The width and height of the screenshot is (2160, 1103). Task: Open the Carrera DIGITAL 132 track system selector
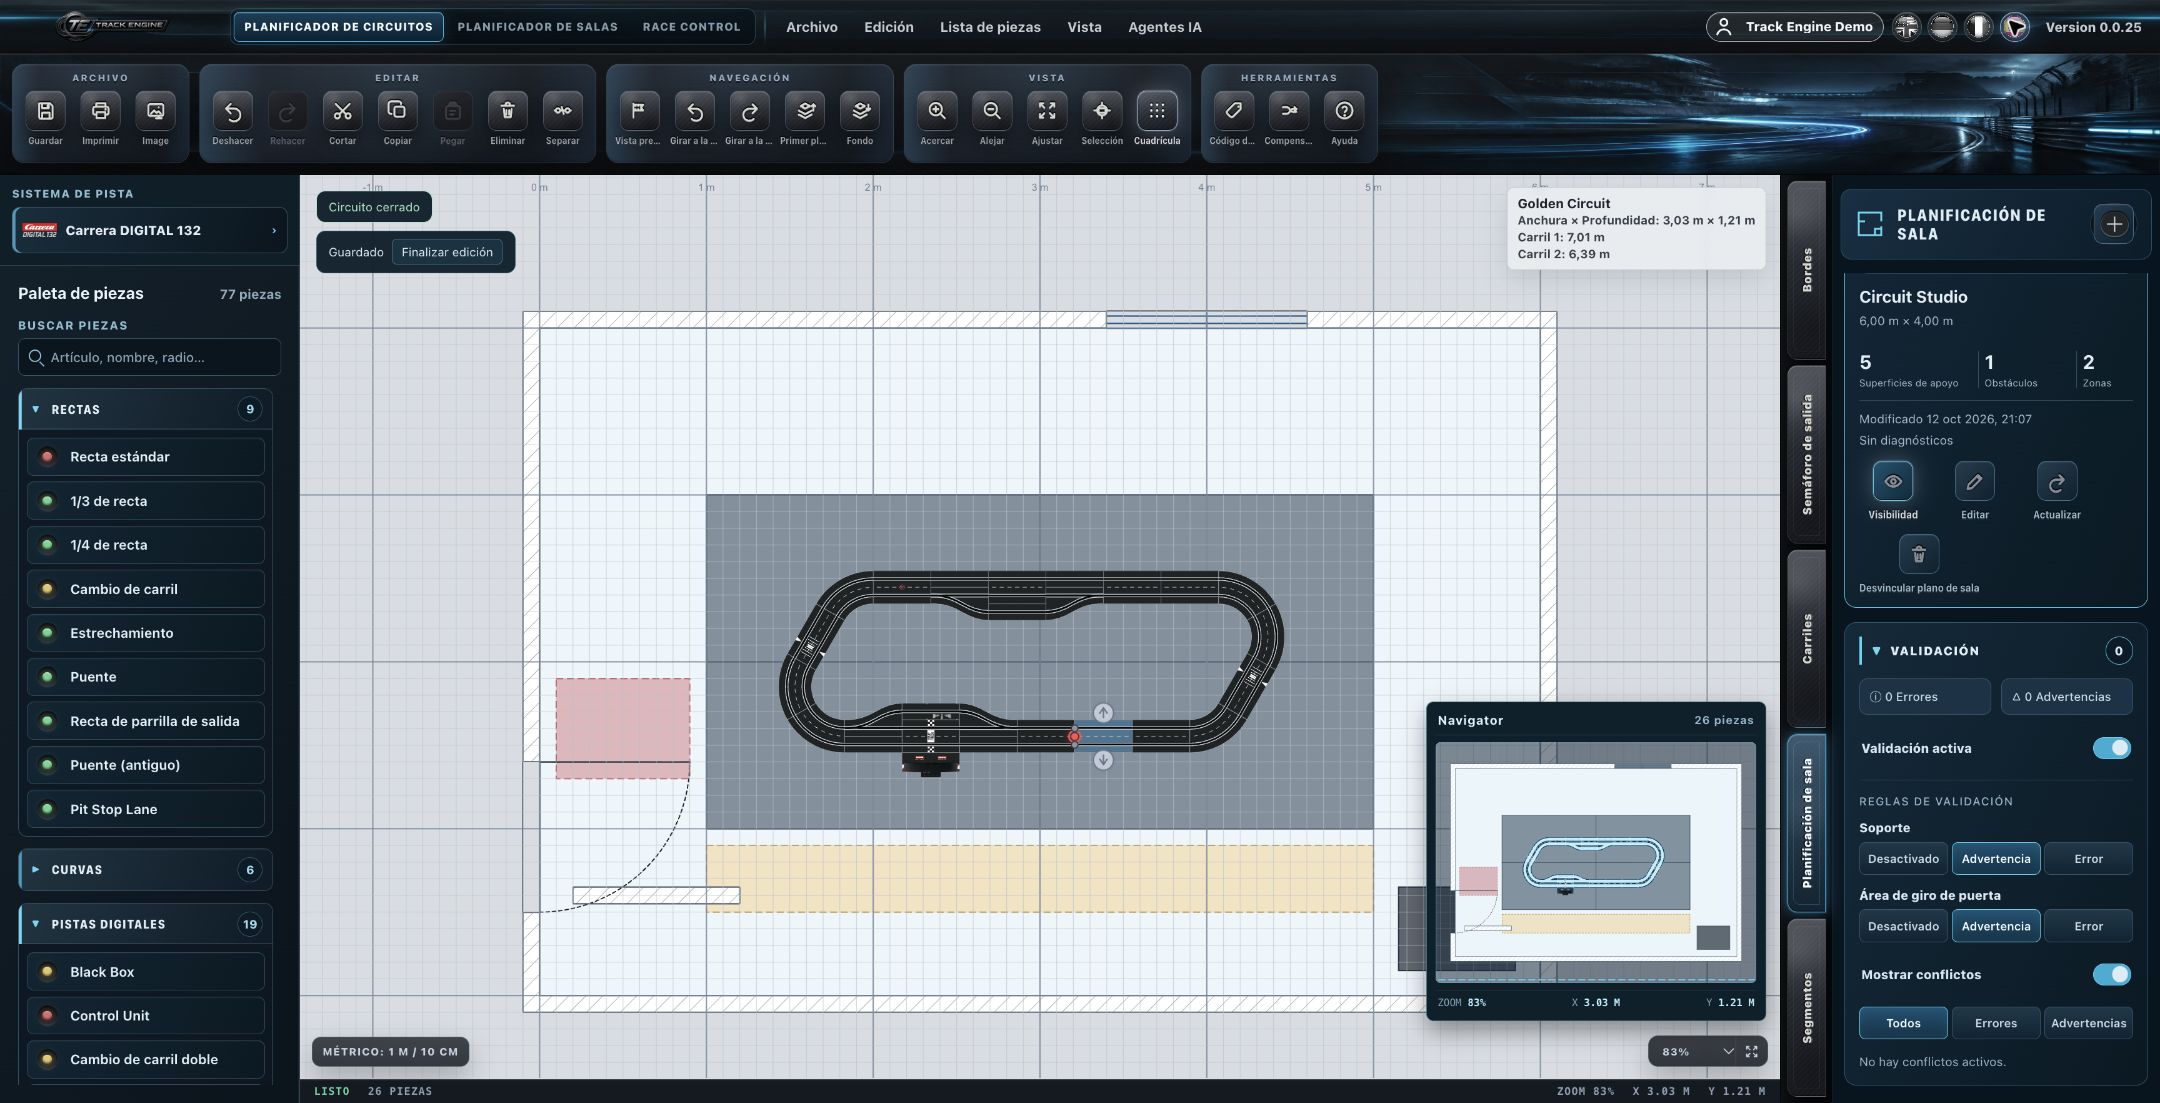(150, 230)
